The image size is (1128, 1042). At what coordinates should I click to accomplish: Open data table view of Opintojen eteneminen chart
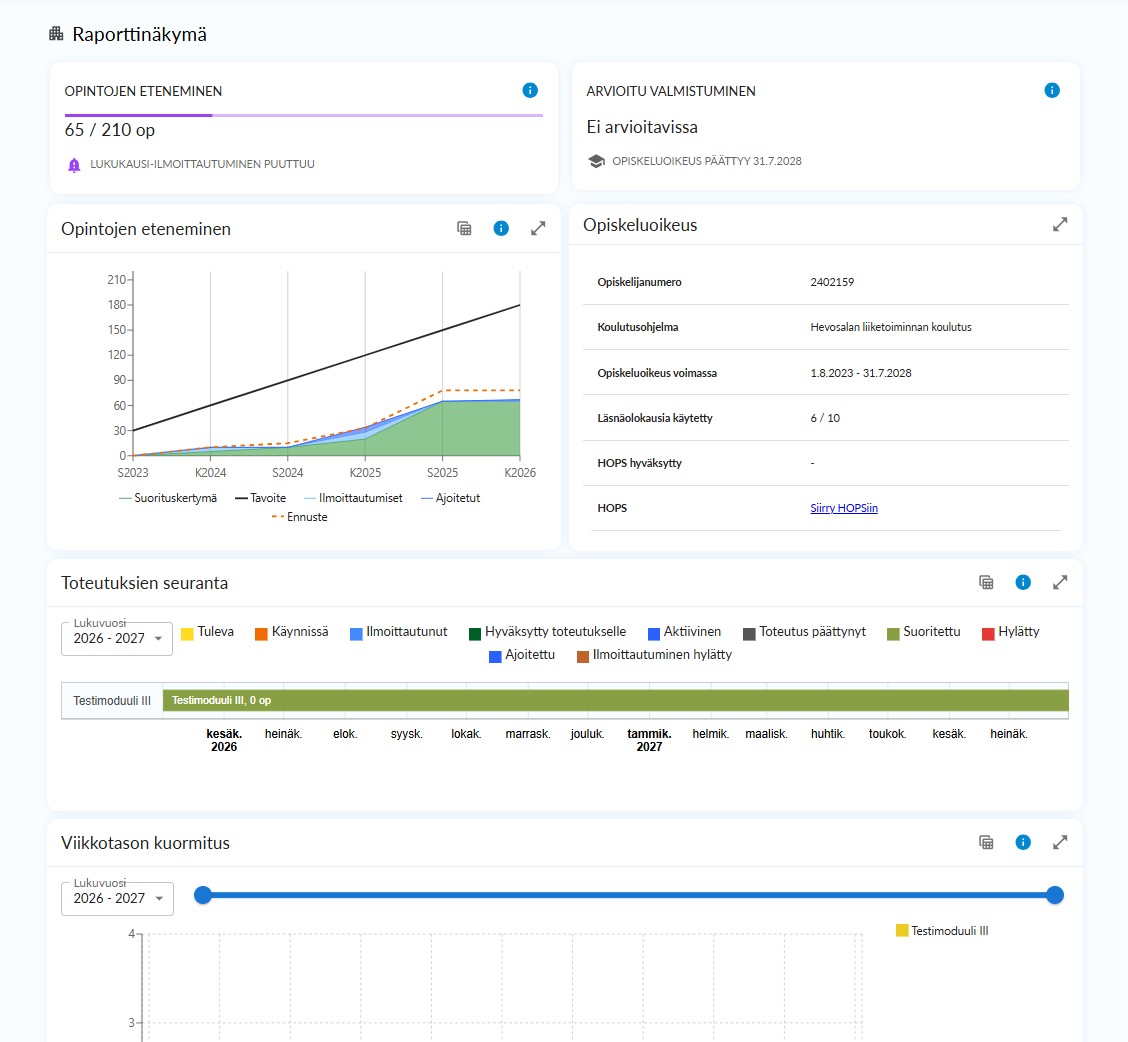point(465,228)
